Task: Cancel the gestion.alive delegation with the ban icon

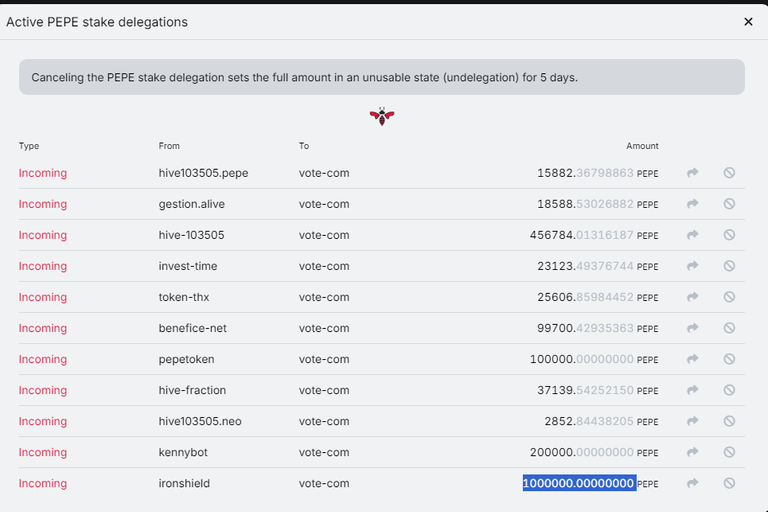Action: click(729, 204)
